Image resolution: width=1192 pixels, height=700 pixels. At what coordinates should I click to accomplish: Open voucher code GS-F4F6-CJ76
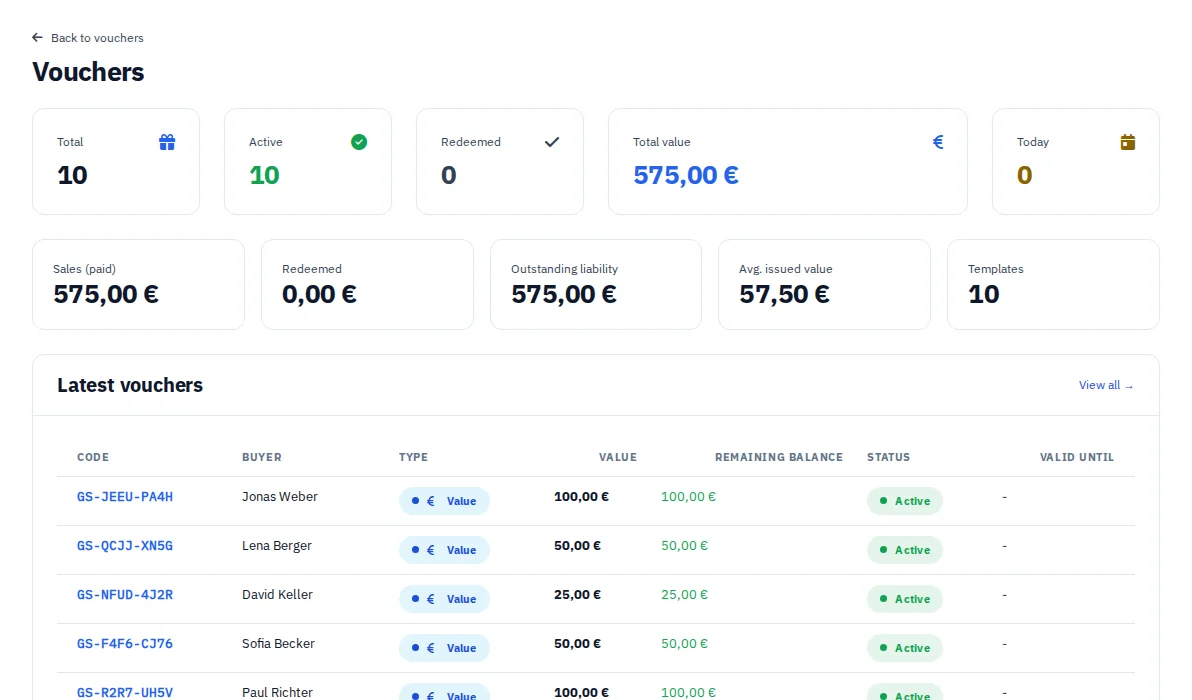click(125, 644)
